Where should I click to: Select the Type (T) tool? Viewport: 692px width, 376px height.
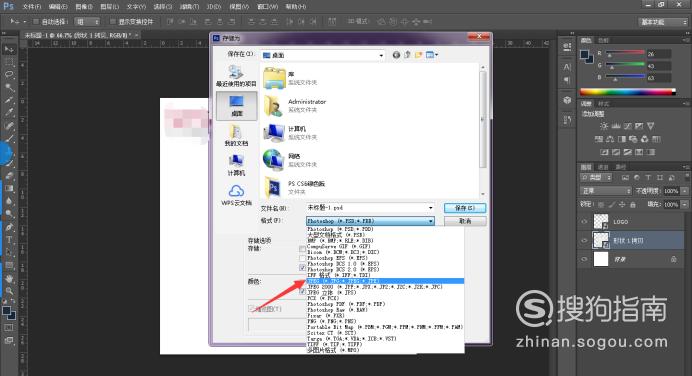pos(9,240)
